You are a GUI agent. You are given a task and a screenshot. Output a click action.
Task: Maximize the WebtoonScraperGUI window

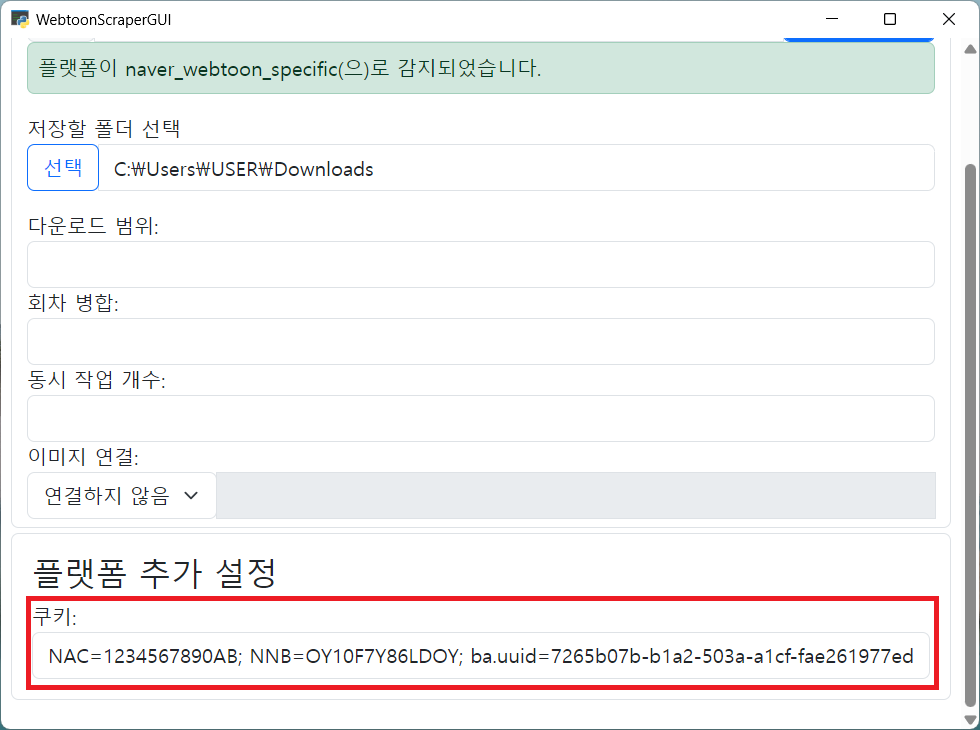890,19
